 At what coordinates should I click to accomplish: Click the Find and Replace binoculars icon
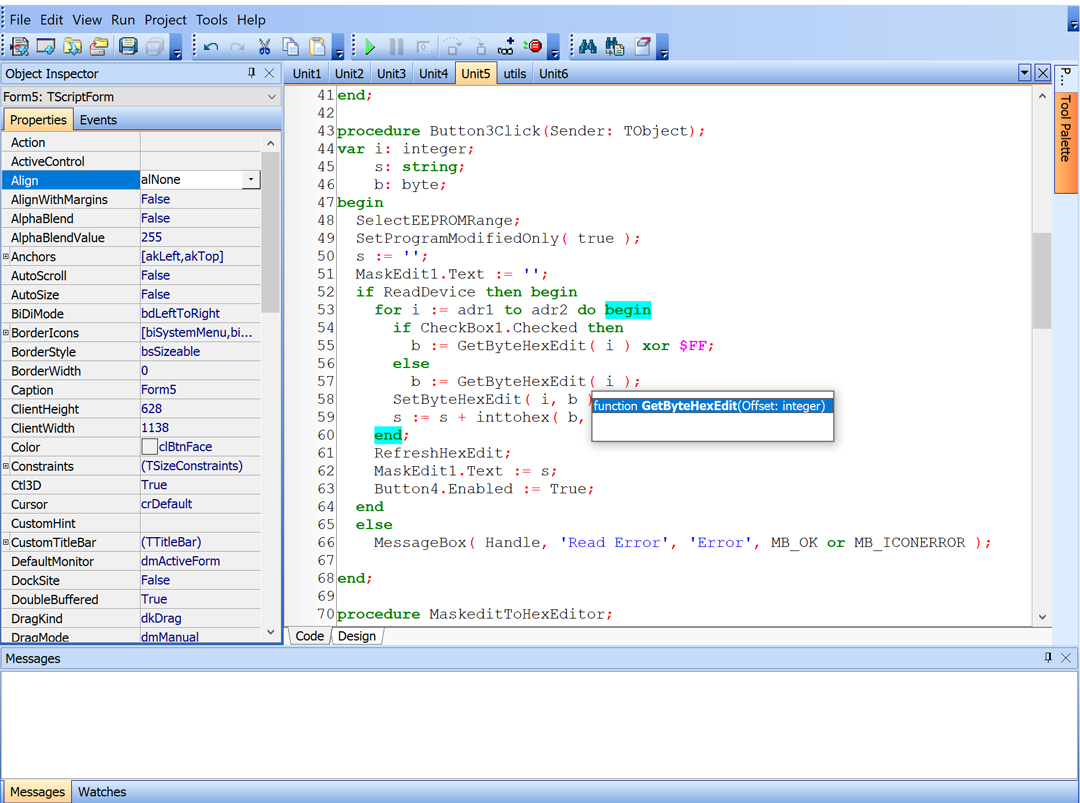click(x=614, y=46)
